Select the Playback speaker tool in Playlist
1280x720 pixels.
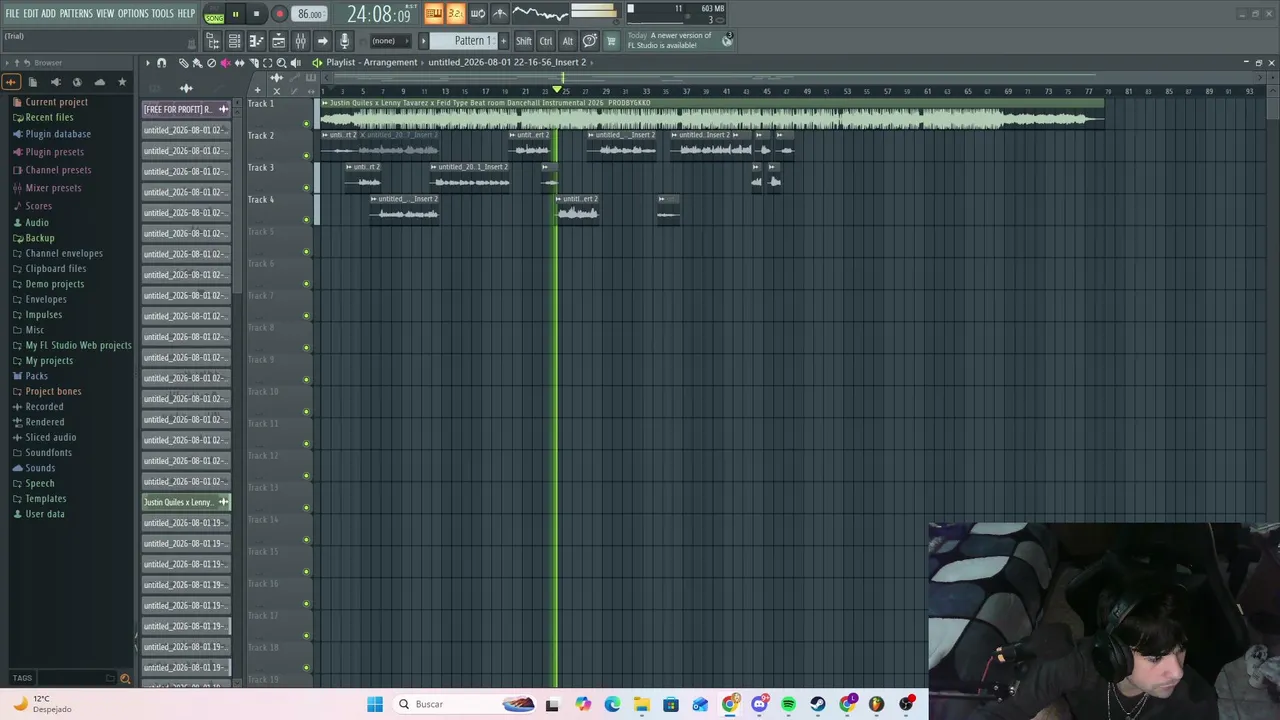pyautogui.click(x=295, y=63)
